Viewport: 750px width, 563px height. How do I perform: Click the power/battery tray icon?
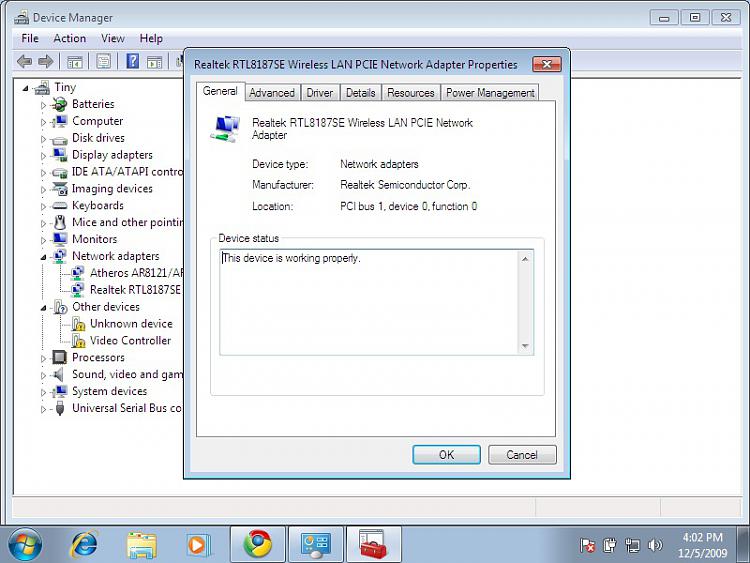click(609, 545)
